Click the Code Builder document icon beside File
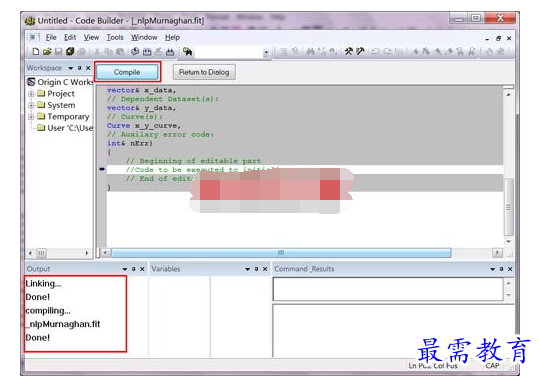Image resolution: width=539 pixels, height=382 pixels. point(34,37)
